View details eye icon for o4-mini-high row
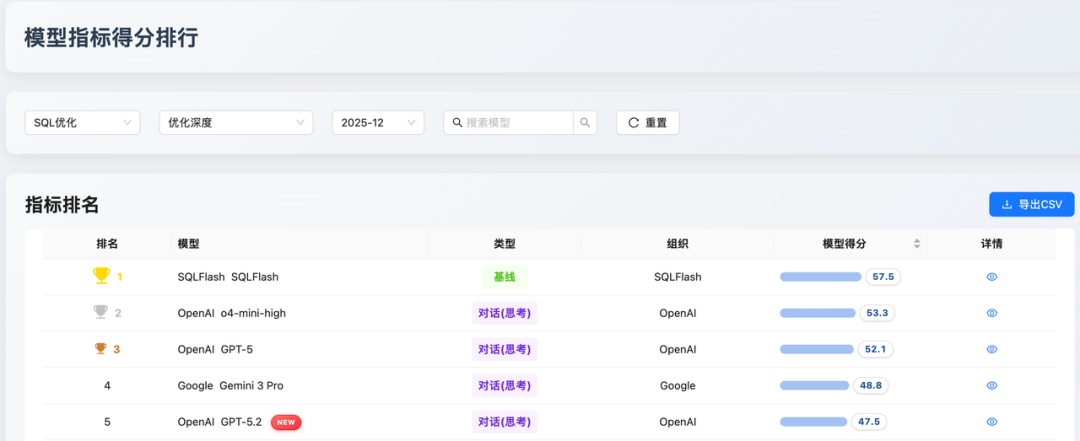The image size is (1080, 441). pyautogui.click(x=992, y=313)
